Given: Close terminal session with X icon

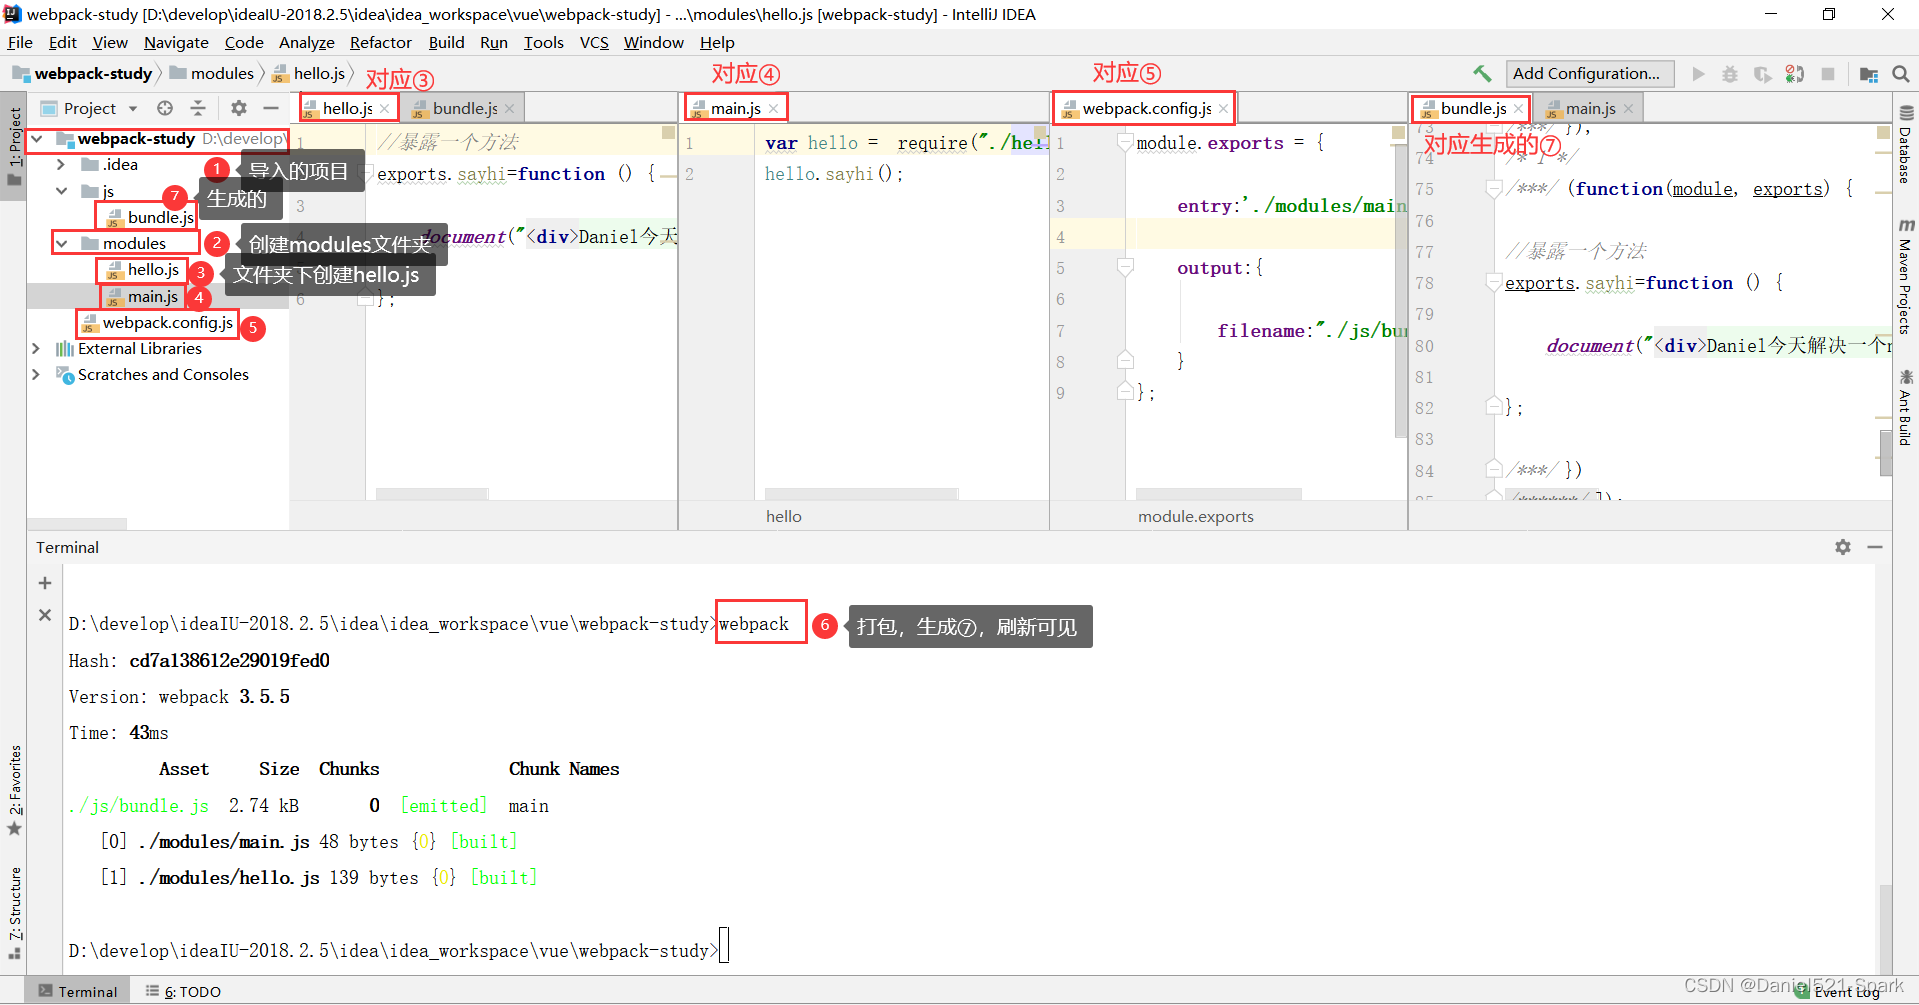Looking at the screenshot, I should [45, 615].
